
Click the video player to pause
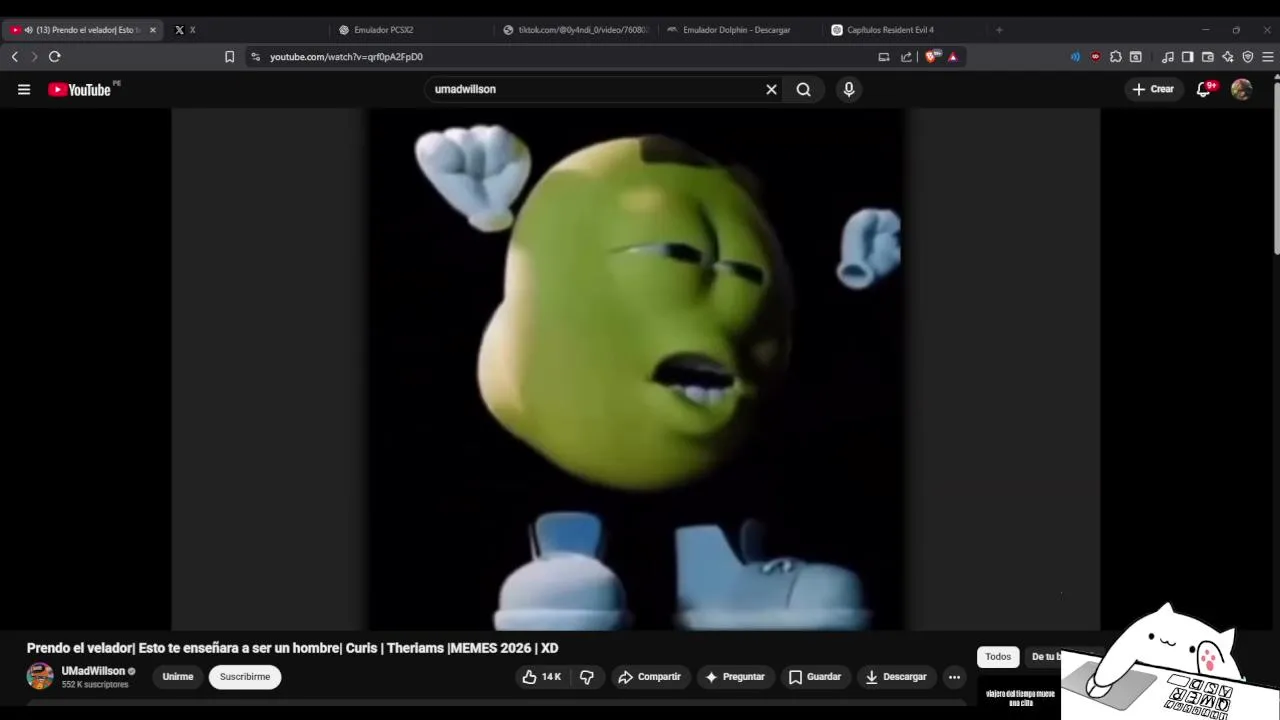(x=636, y=369)
